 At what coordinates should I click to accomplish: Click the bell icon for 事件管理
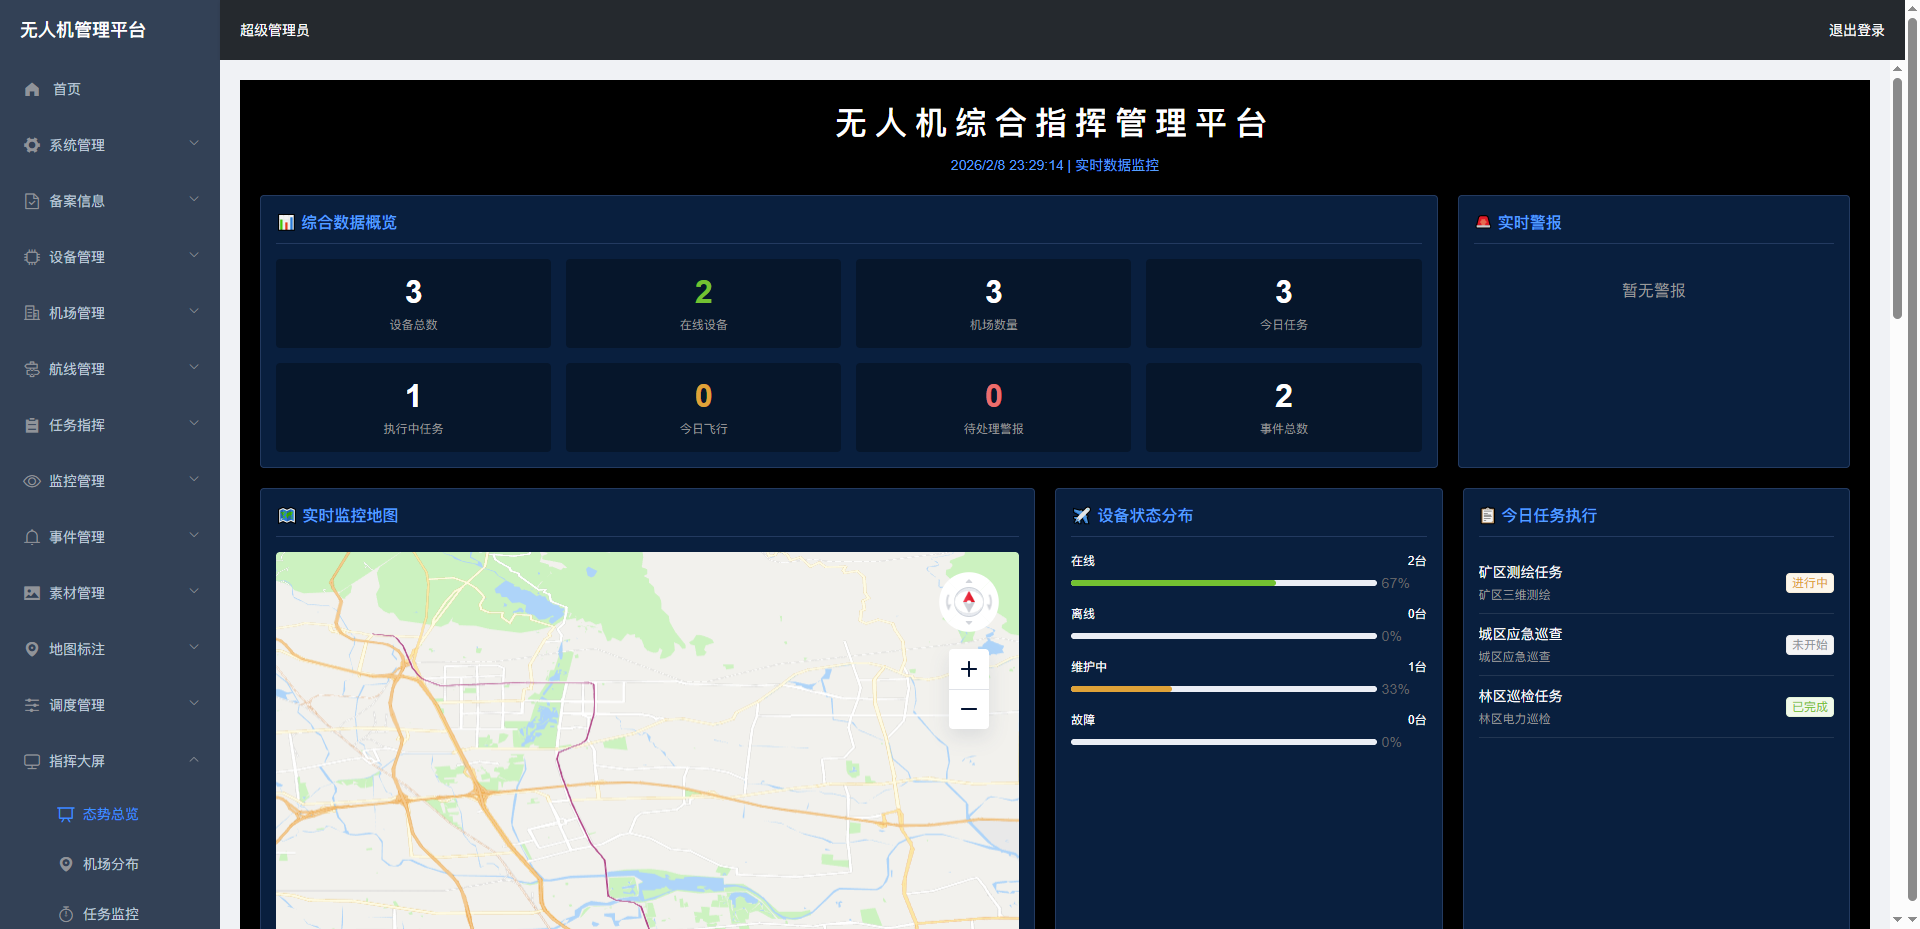click(32, 537)
